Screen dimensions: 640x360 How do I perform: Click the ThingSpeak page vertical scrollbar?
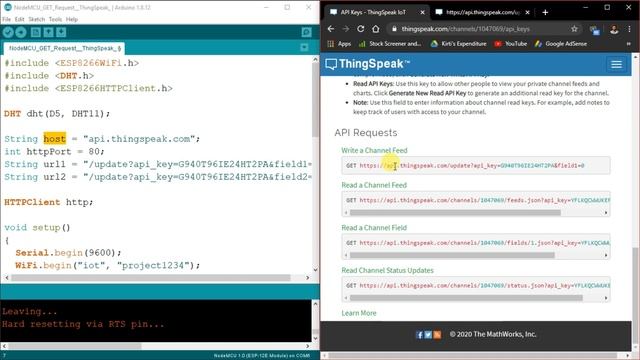[x=635, y=294]
